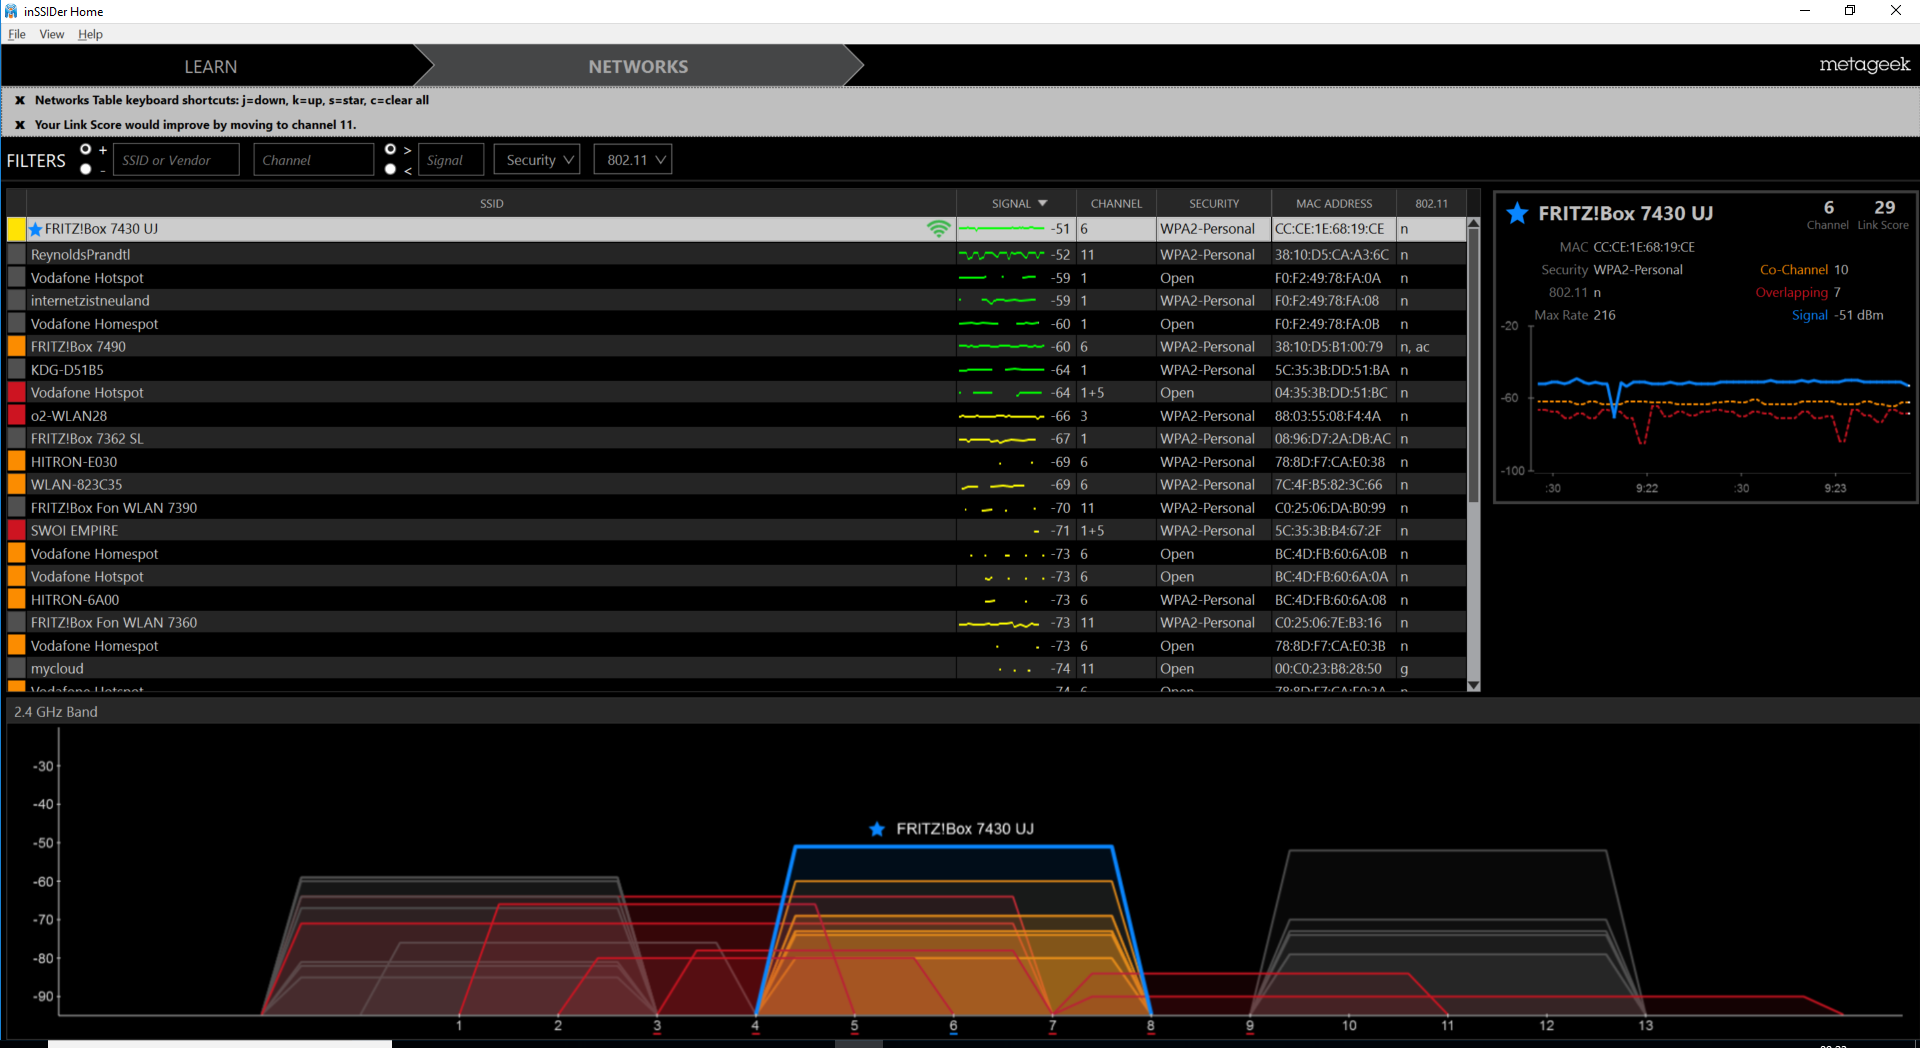The image size is (1920, 1048).
Task: Click the orange swatch of WLAN-823C35
Action: (16, 485)
